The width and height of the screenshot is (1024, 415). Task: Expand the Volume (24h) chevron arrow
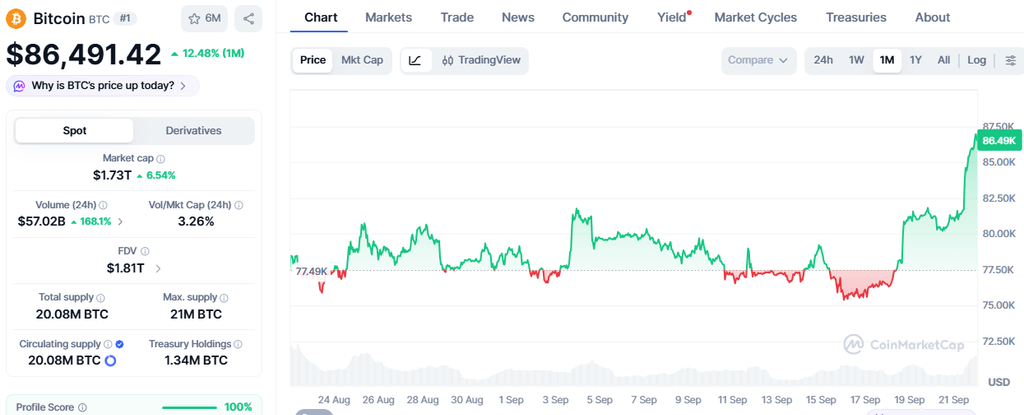pos(120,222)
